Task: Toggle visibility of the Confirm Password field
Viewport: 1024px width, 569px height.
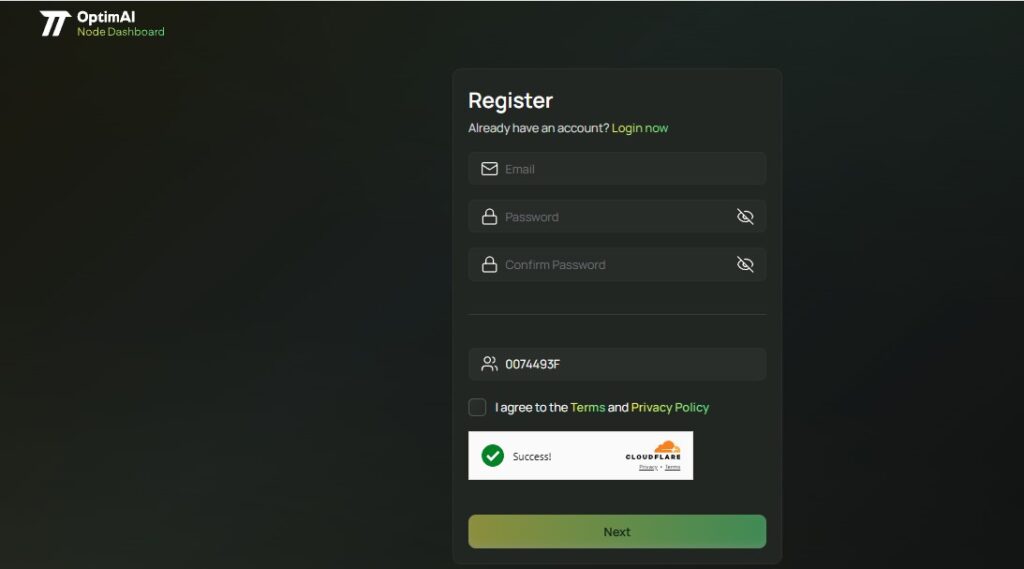Action: (x=745, y=264)
